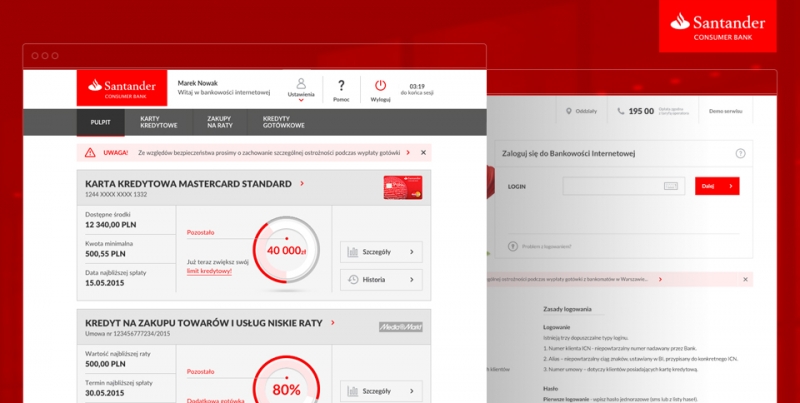
Task: Open the Ustawienia user settings icon
Action: [301, 85]
